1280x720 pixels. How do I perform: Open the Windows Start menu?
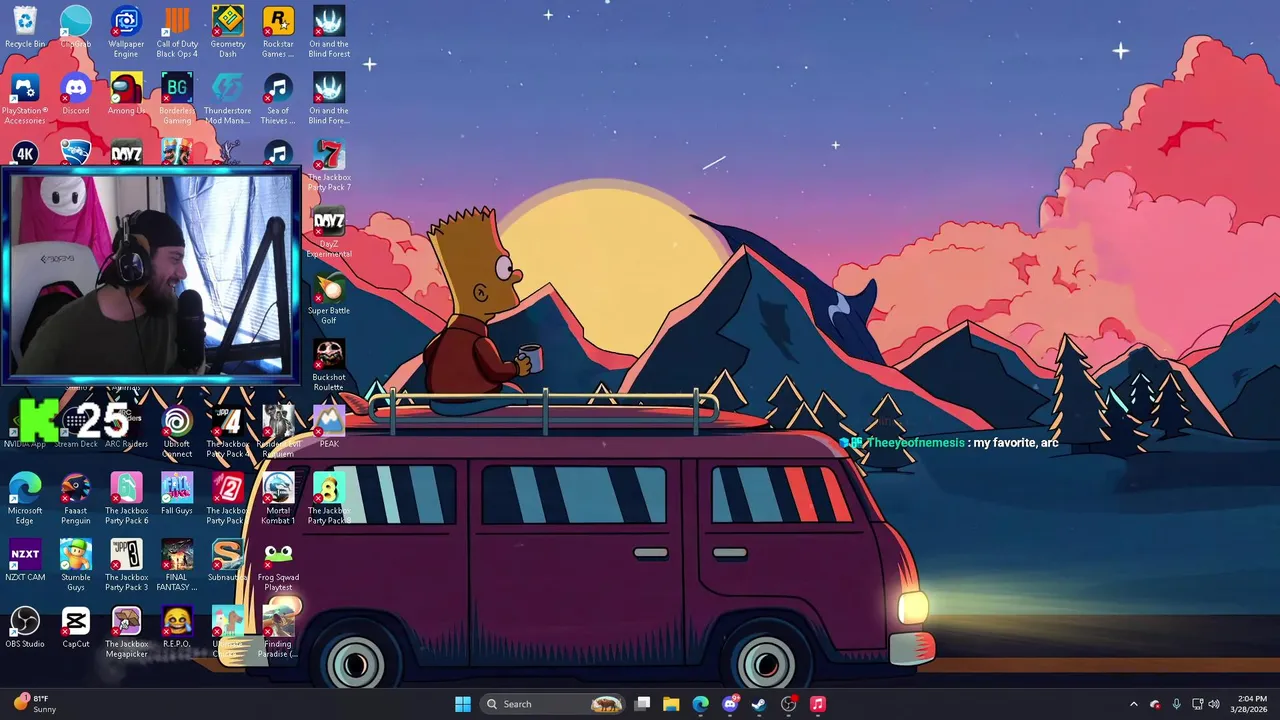click(463, 704)
